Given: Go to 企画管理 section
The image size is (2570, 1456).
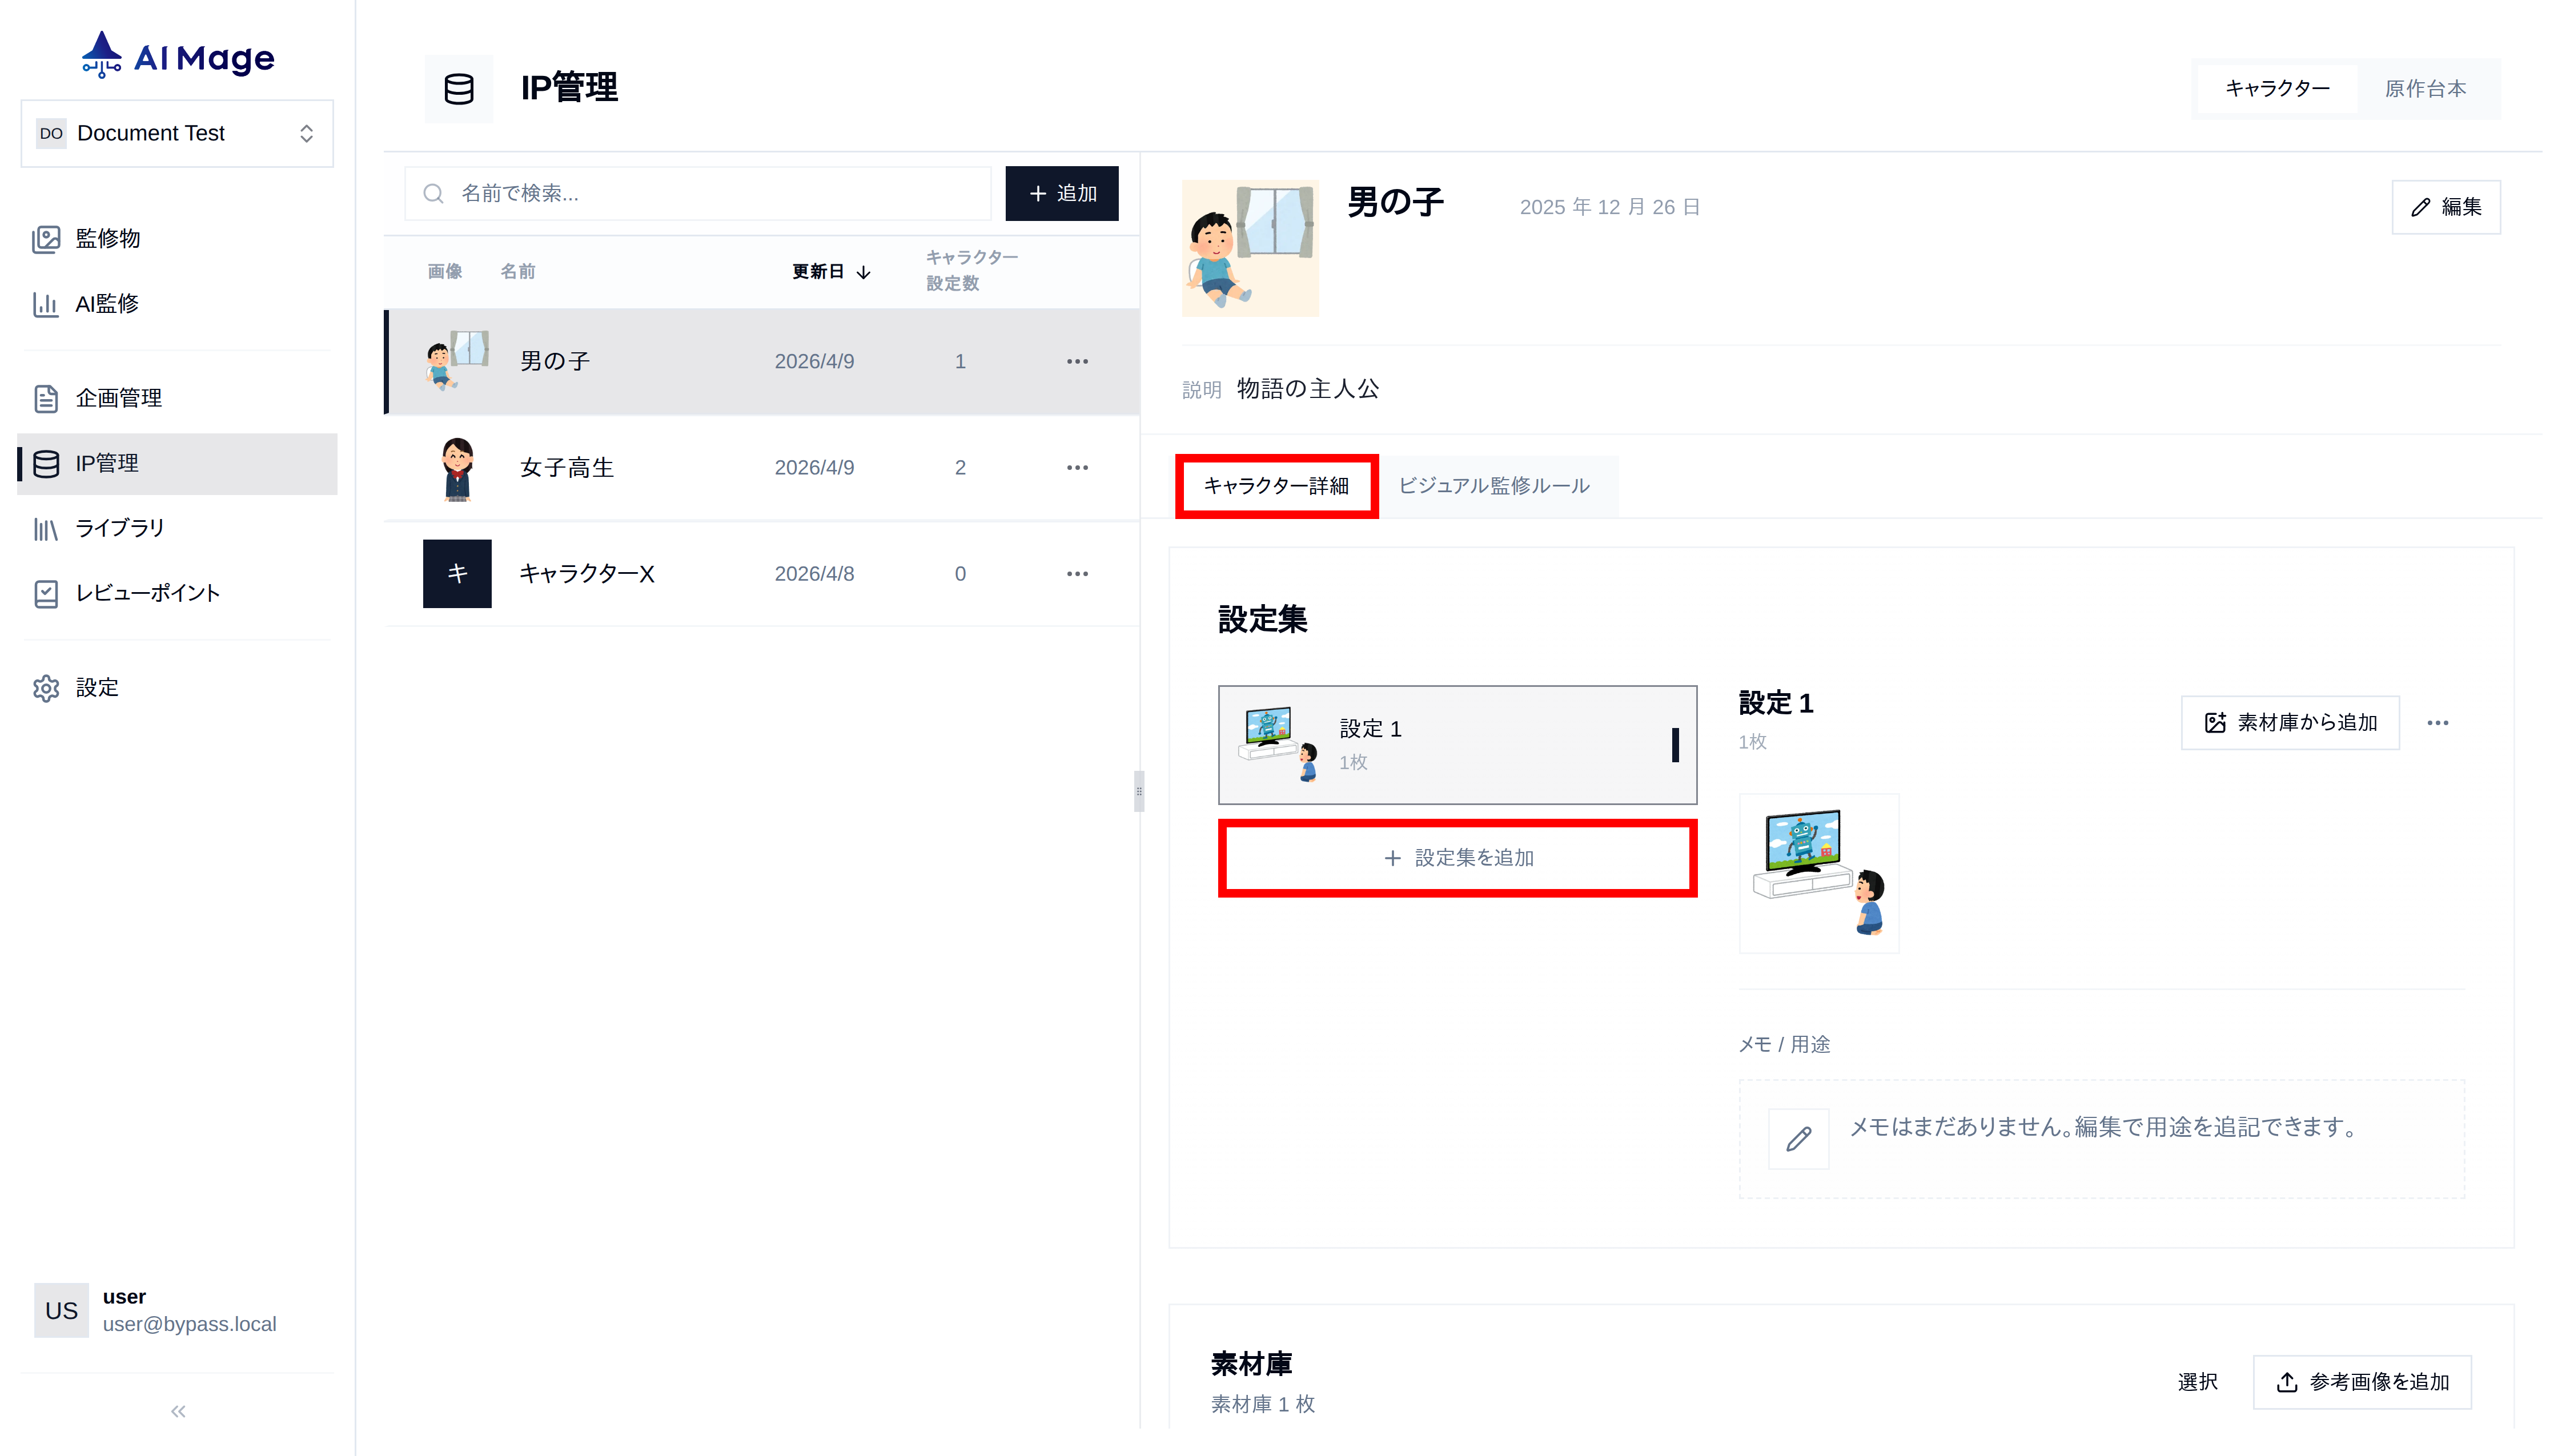Looking at the screenshot, I should pyautogui.click(x=118, y=398).
